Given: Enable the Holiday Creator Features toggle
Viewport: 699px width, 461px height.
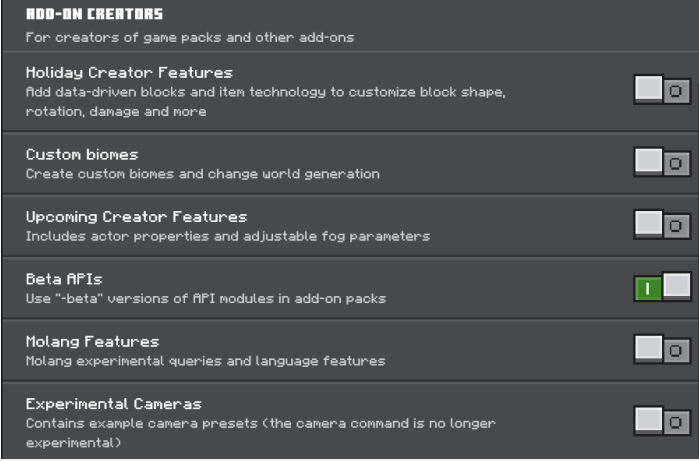Looking at the screenshot, I should pyautogui.click(x=662, y=91).
